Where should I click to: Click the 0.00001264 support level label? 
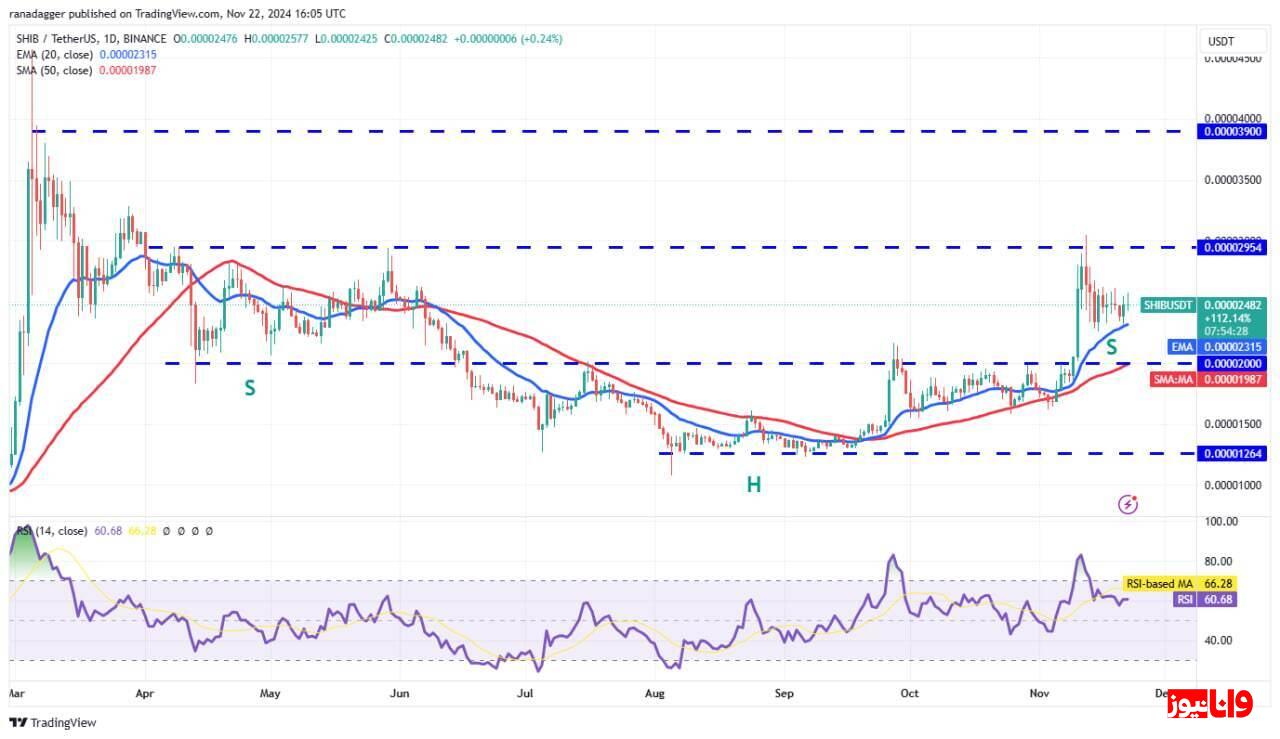1234,454
